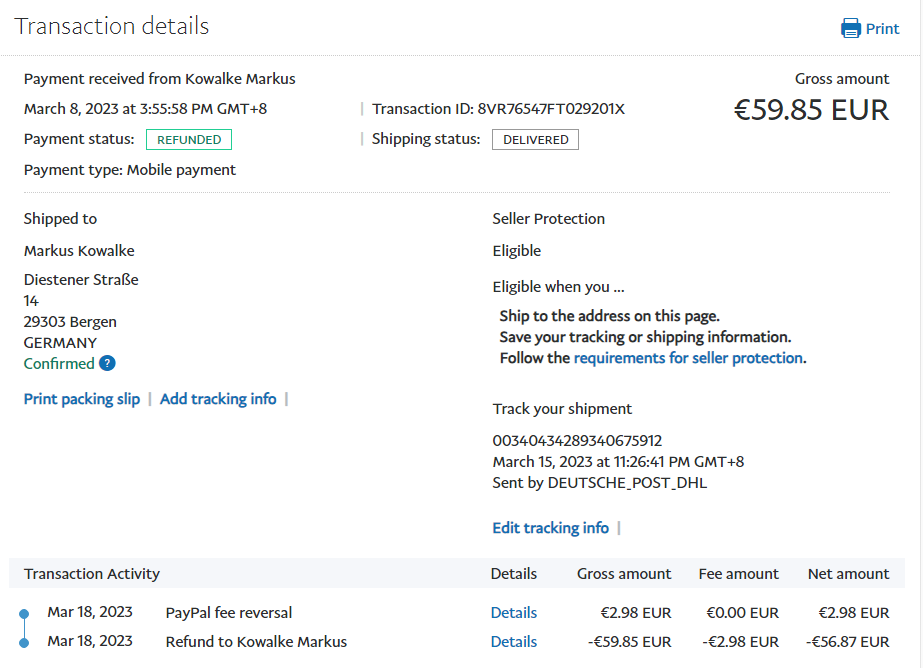
Task: Click the green Confirmed address label
Action: click(x=59, y=364)
